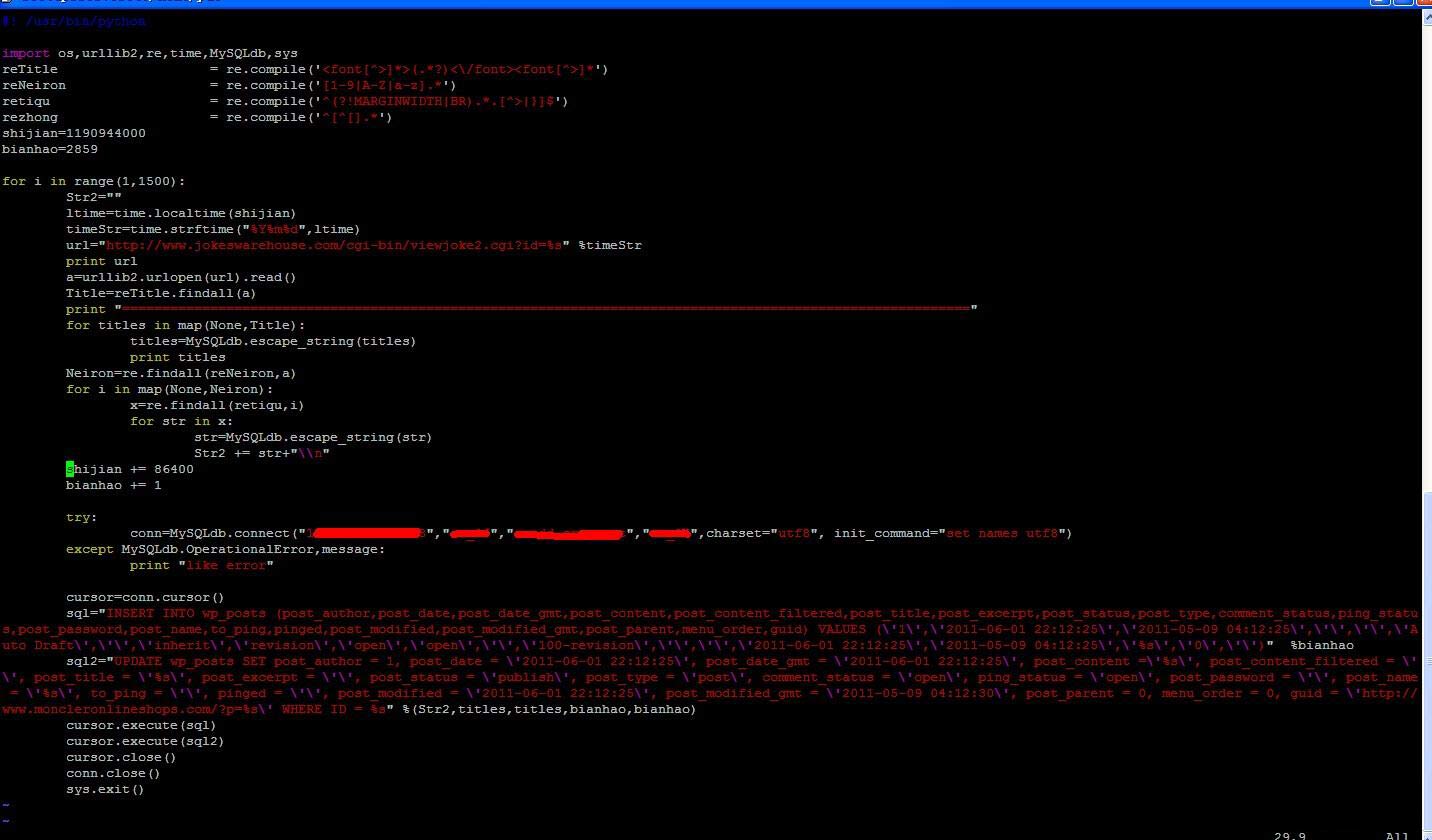Click the highlighted cursor on shijian line
1432x840 pixels.
pyautogui.click(x=68, y=468)
